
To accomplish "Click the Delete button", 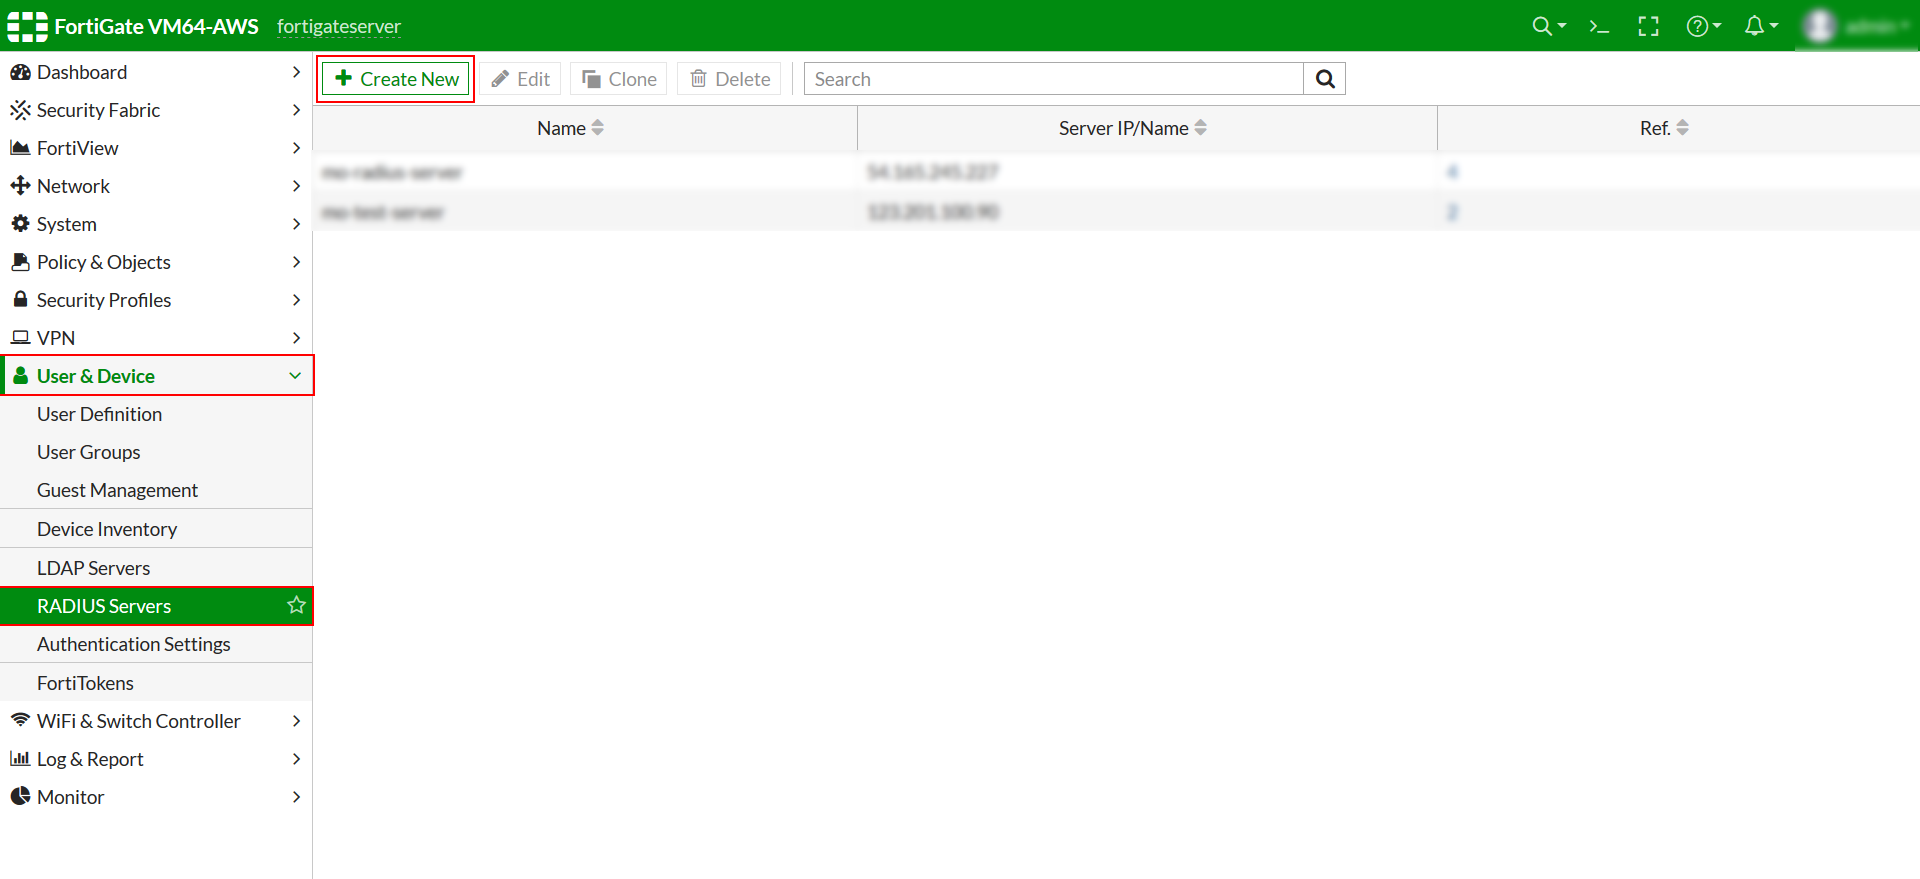I will [730, 79].
